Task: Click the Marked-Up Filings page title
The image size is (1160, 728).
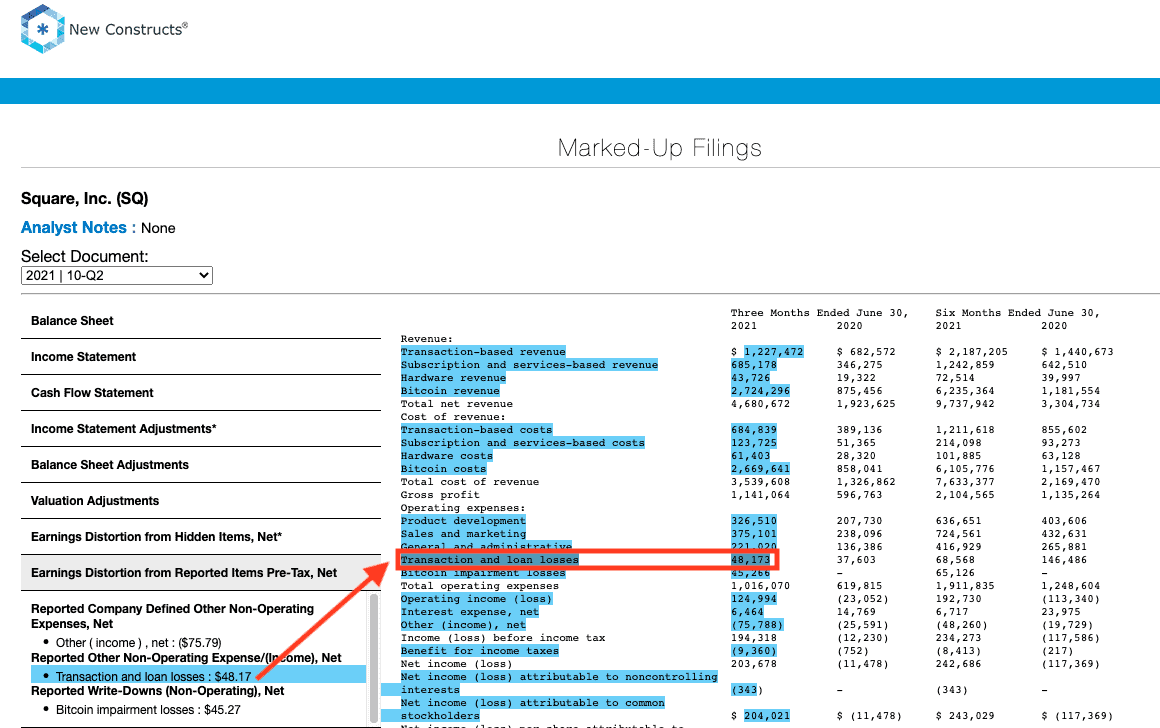Action: coord(659,148)
